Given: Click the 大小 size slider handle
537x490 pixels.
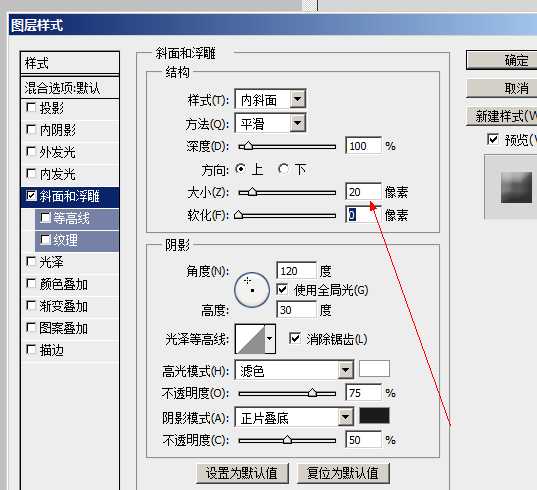Looking at the screenshot, I should (x=252, y=192).
